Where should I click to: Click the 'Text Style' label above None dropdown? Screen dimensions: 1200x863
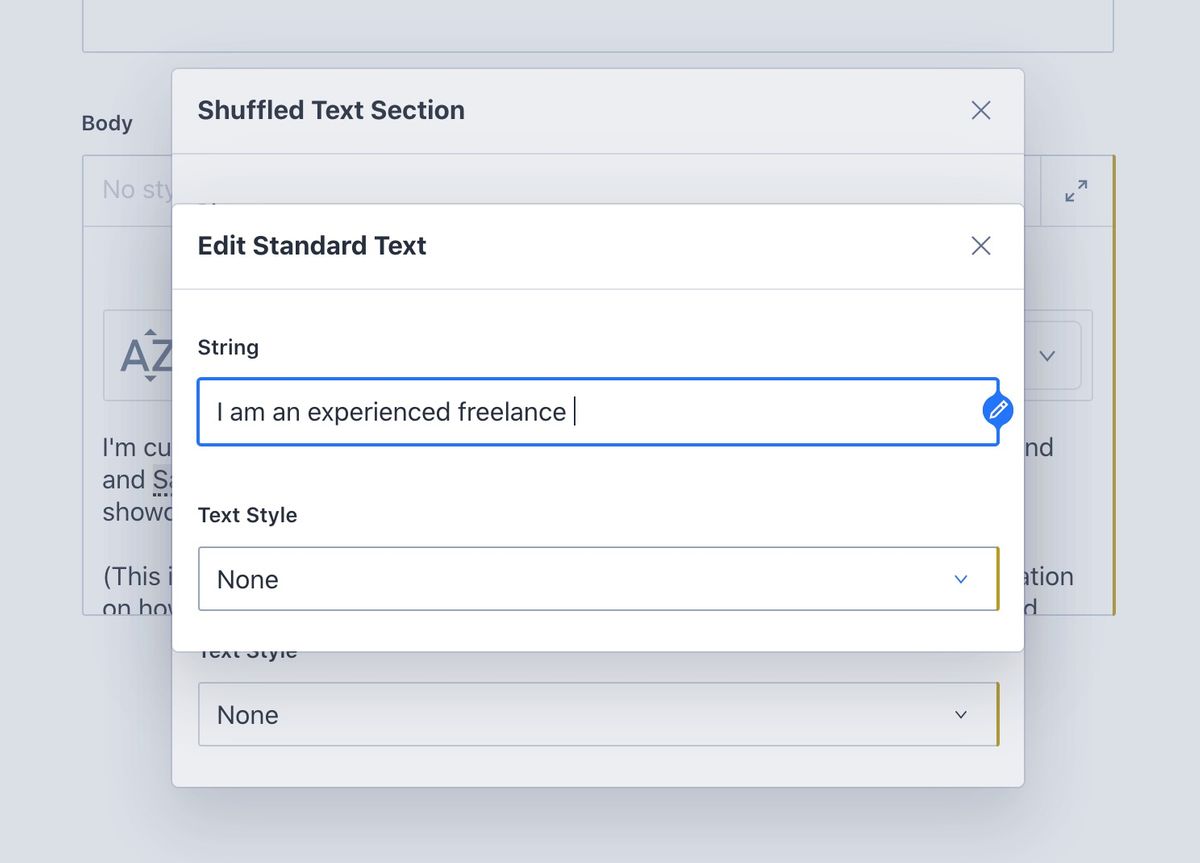(x=247, y=515)
